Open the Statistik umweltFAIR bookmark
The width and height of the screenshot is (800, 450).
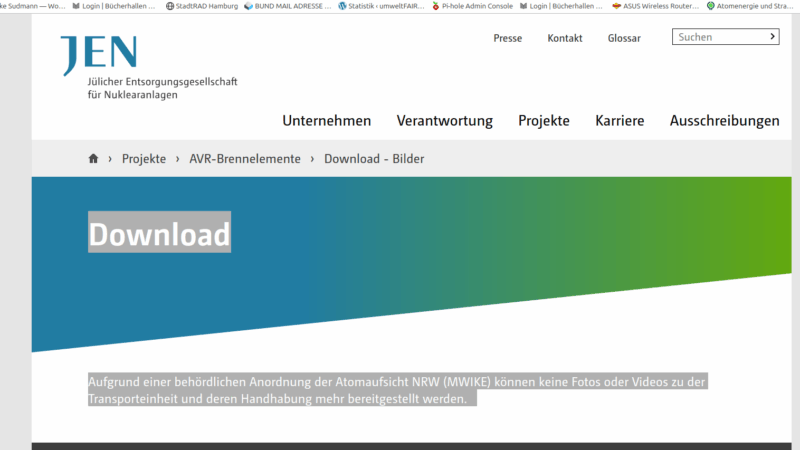coord(382,5)
